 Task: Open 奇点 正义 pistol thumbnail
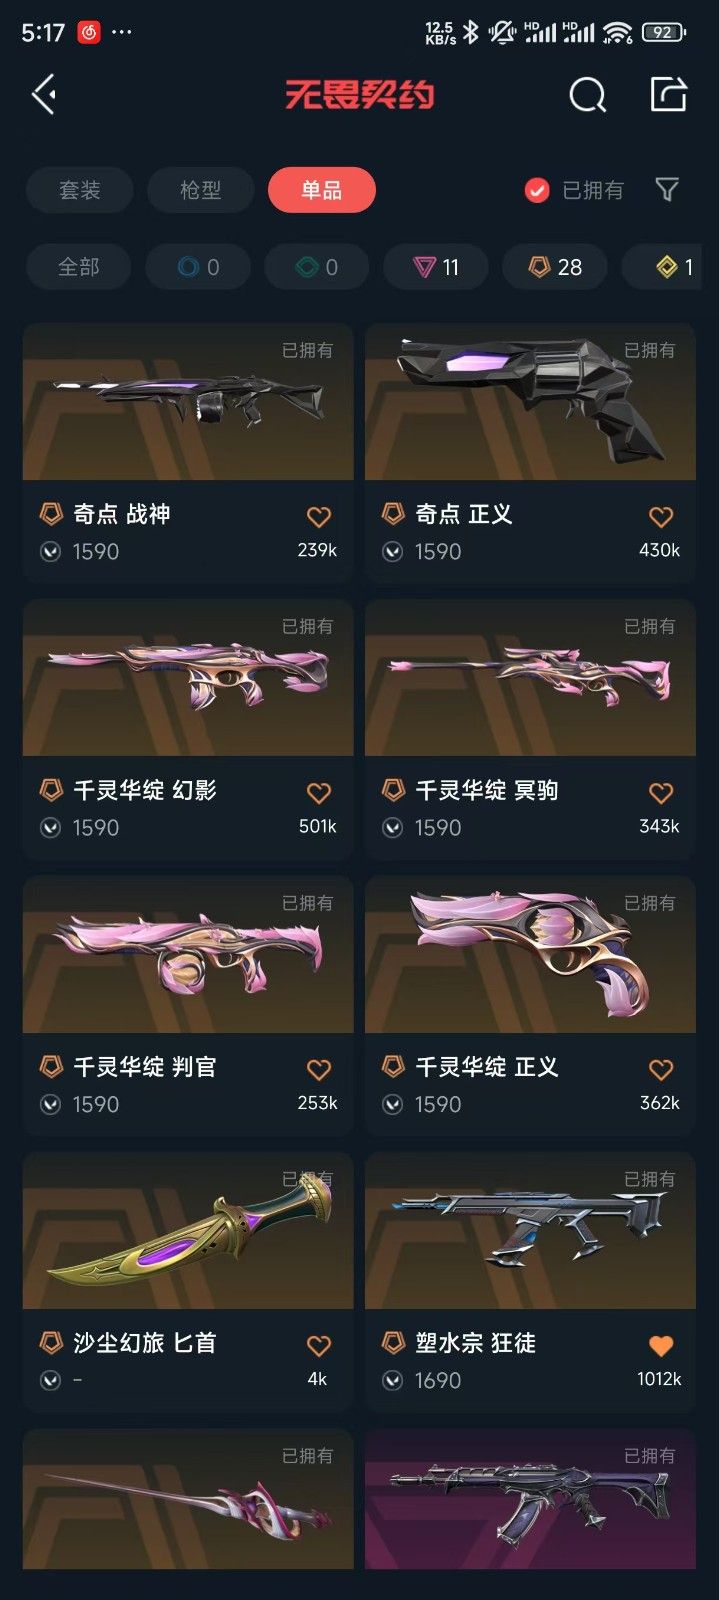tap(530, 402)
